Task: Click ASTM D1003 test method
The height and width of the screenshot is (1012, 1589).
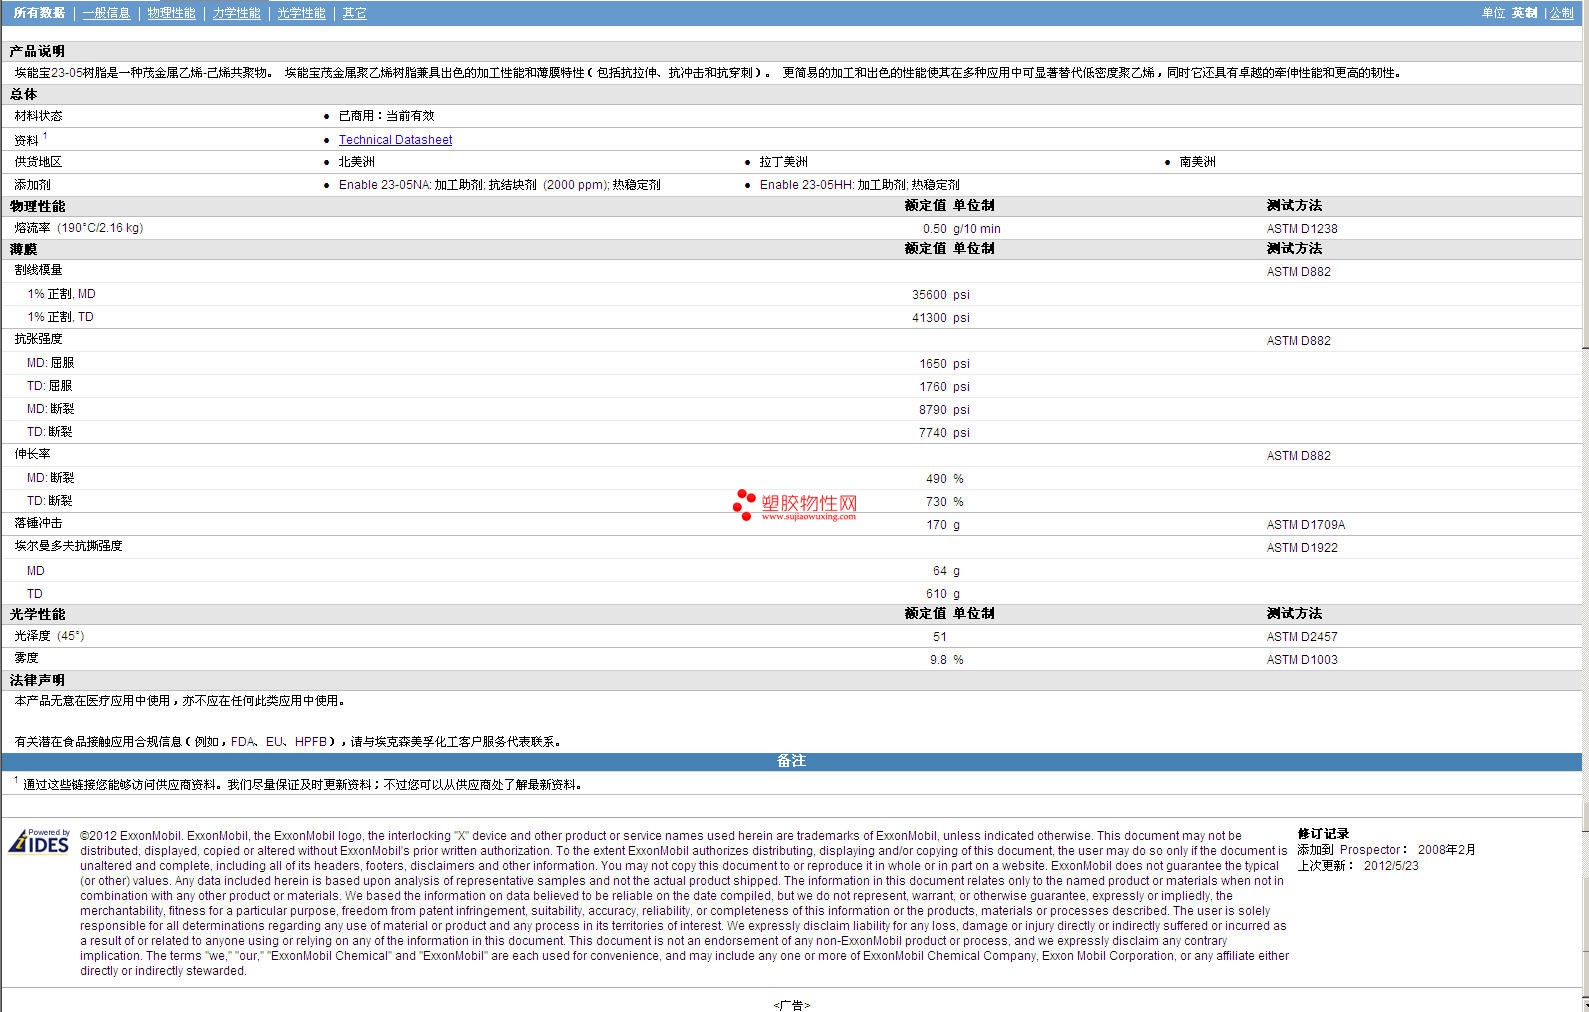Action: coord(1302,660)
